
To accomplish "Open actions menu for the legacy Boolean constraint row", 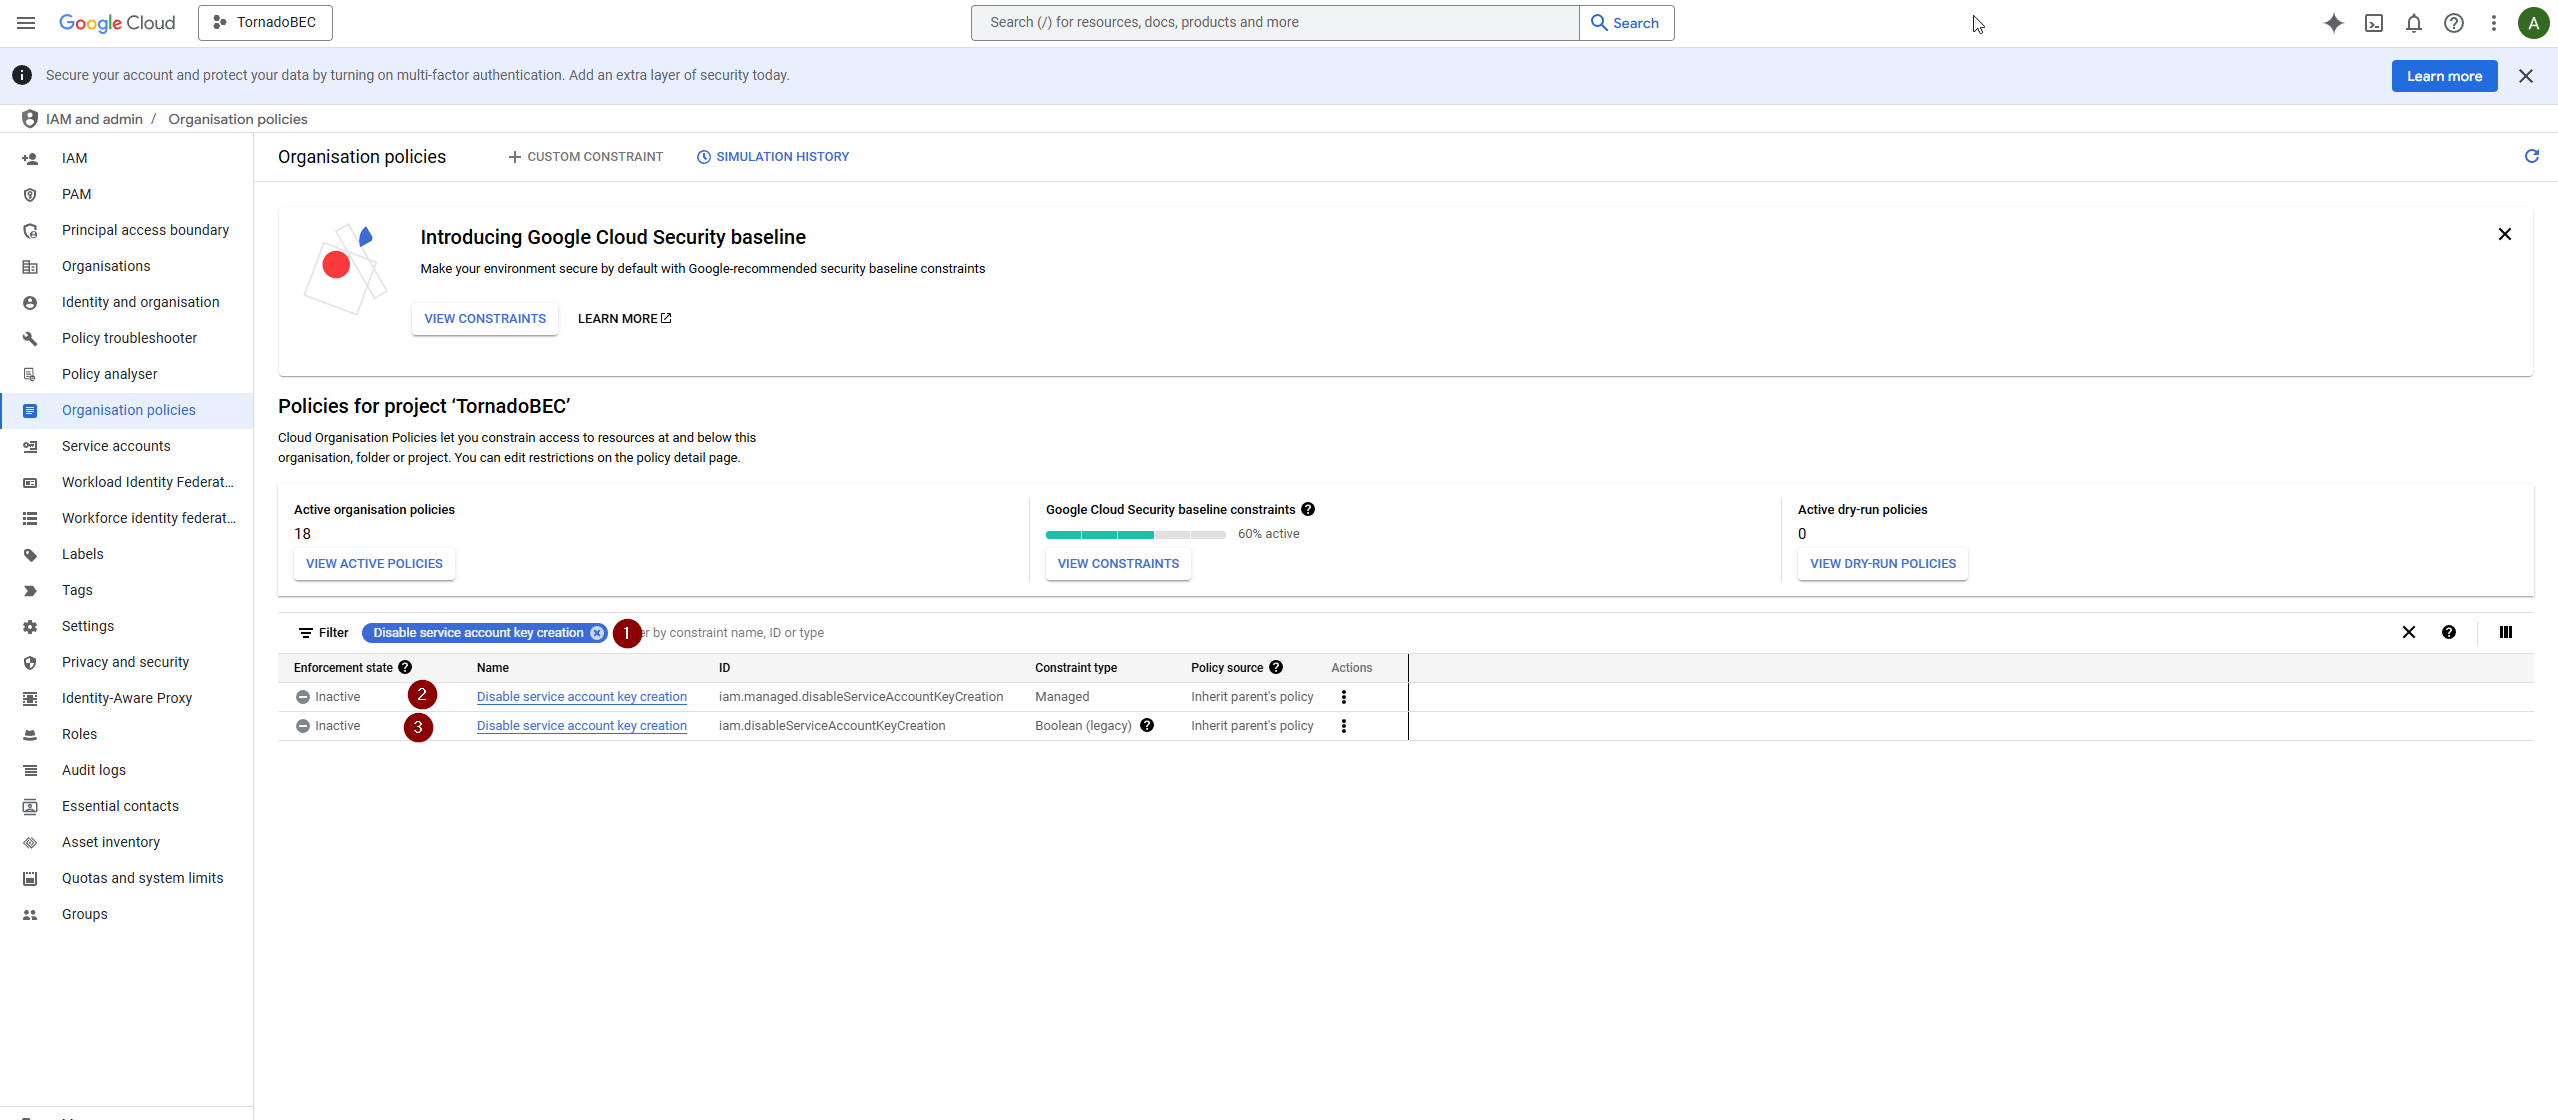I will pyautogui.click(x=1344, y=726).
